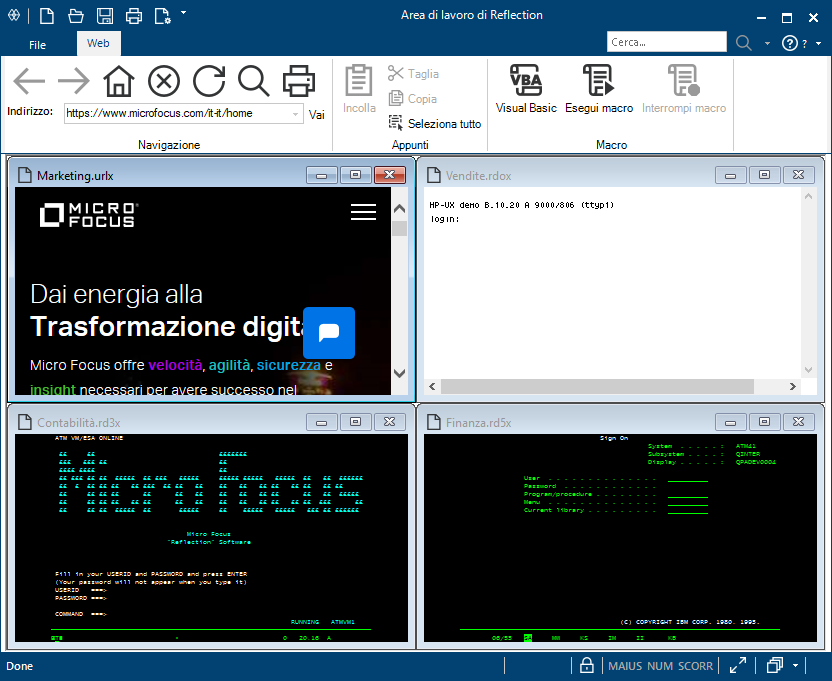Open the Visual Basic editor
Viewport: 832px width, 681px height.
pyautogui.click(x=526, y=89)
